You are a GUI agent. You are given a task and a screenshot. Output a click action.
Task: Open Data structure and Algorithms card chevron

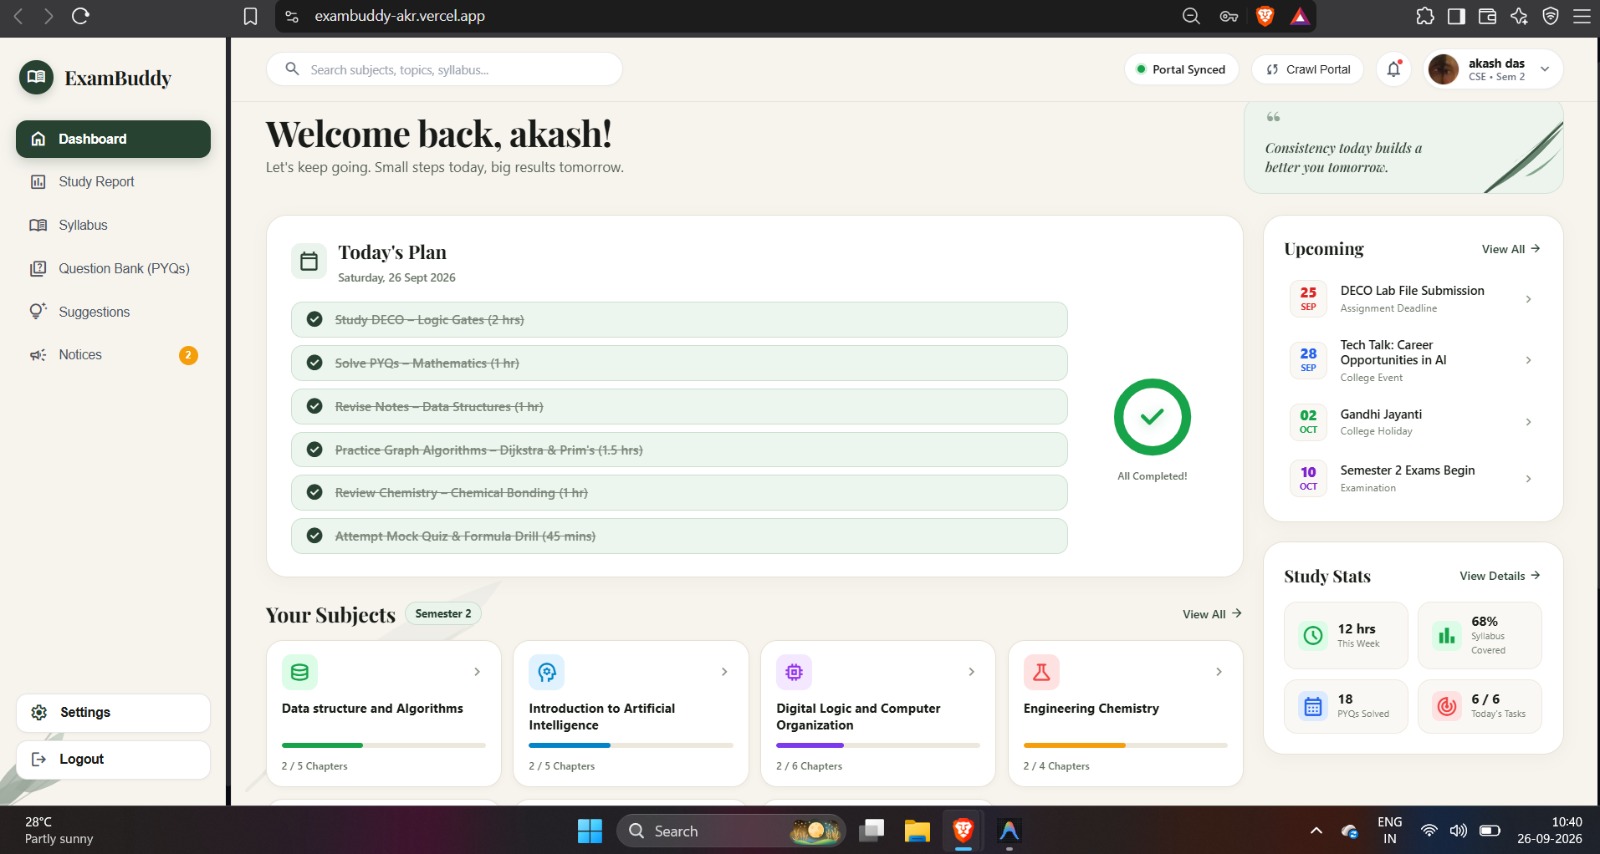pos(477,672)
